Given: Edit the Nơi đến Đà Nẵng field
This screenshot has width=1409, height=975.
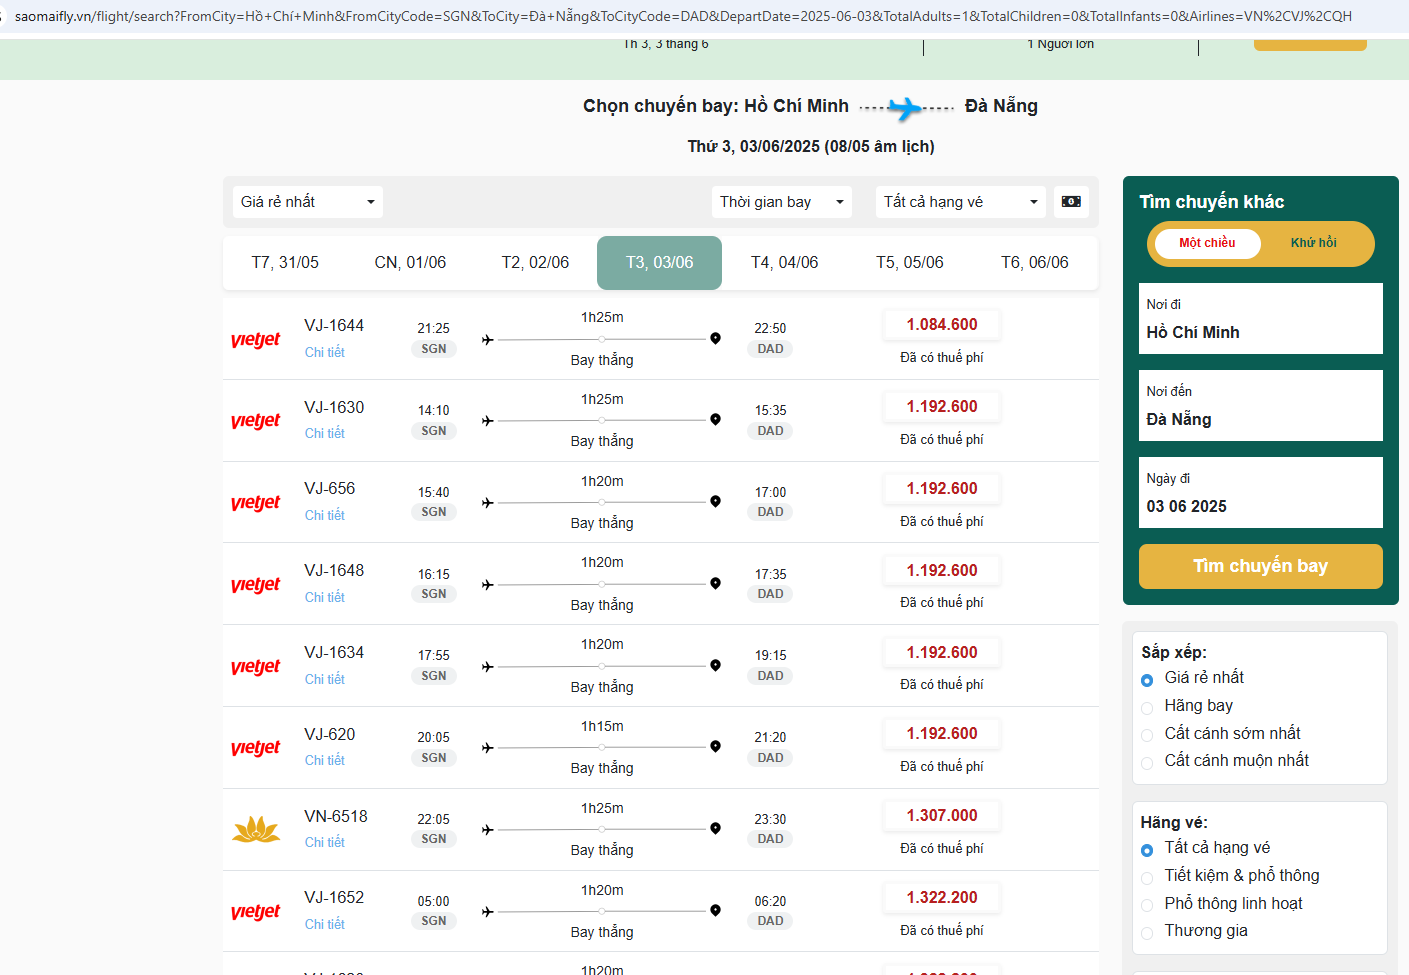Looking at the screenshot, I should 1260,406.
